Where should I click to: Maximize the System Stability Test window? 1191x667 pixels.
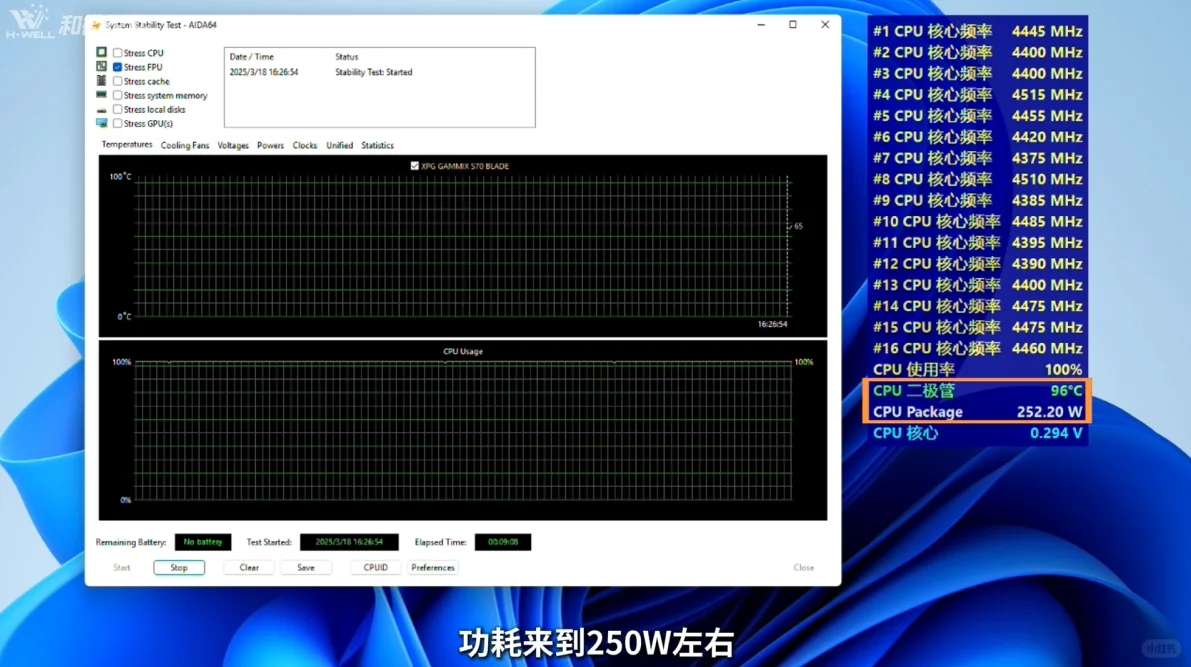point(793,25)
